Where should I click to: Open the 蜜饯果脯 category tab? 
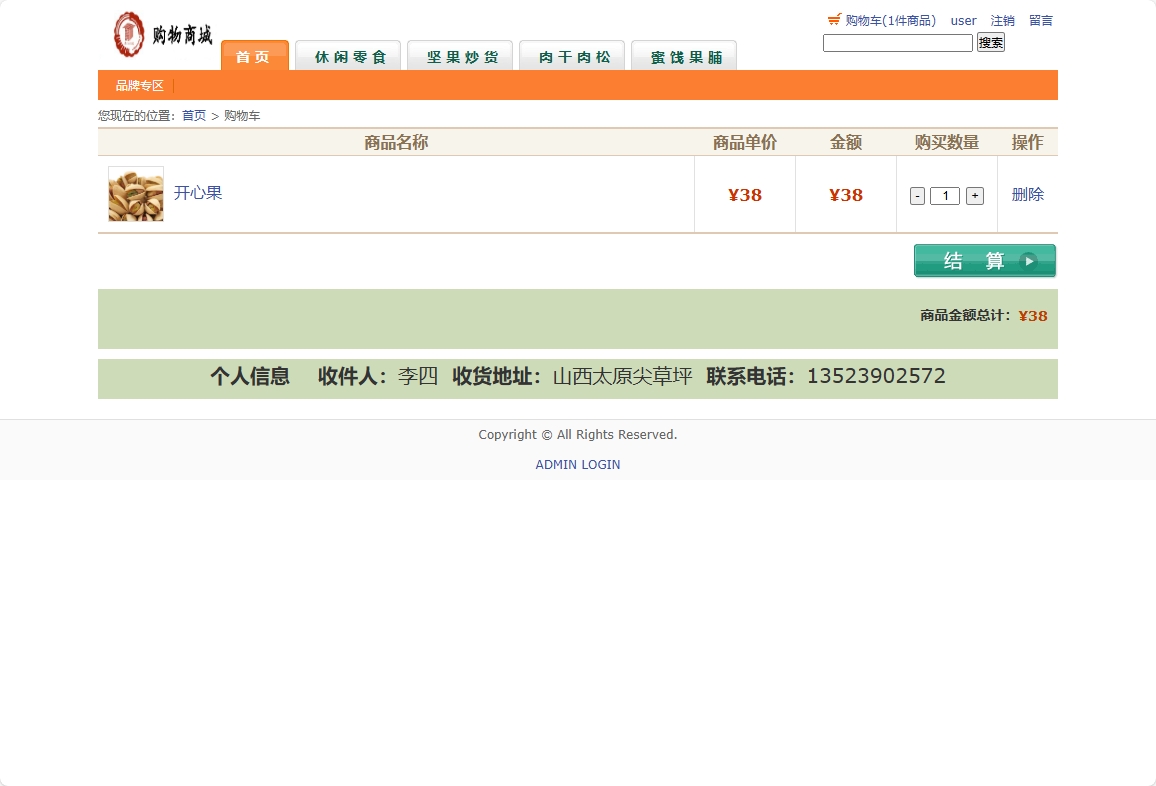pyautogui.click(x=683, y=57)
